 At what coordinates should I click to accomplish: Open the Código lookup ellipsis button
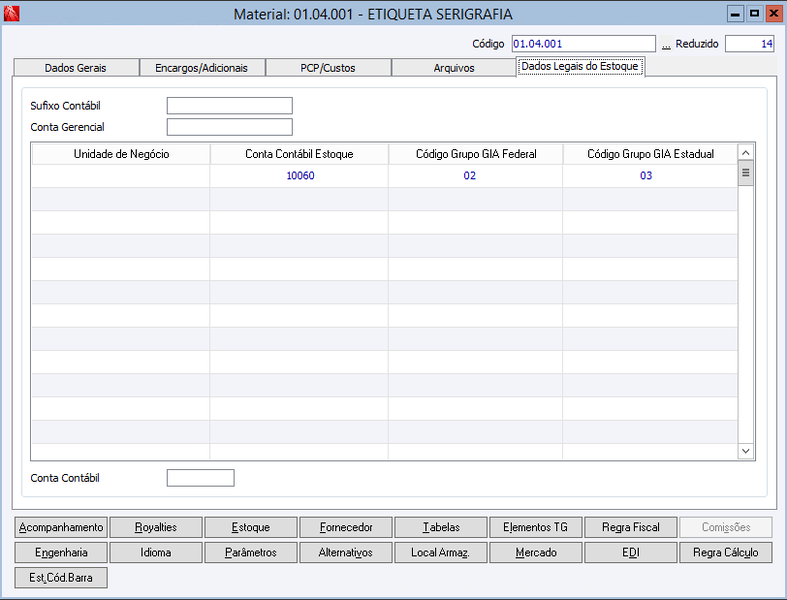(666, 45)
